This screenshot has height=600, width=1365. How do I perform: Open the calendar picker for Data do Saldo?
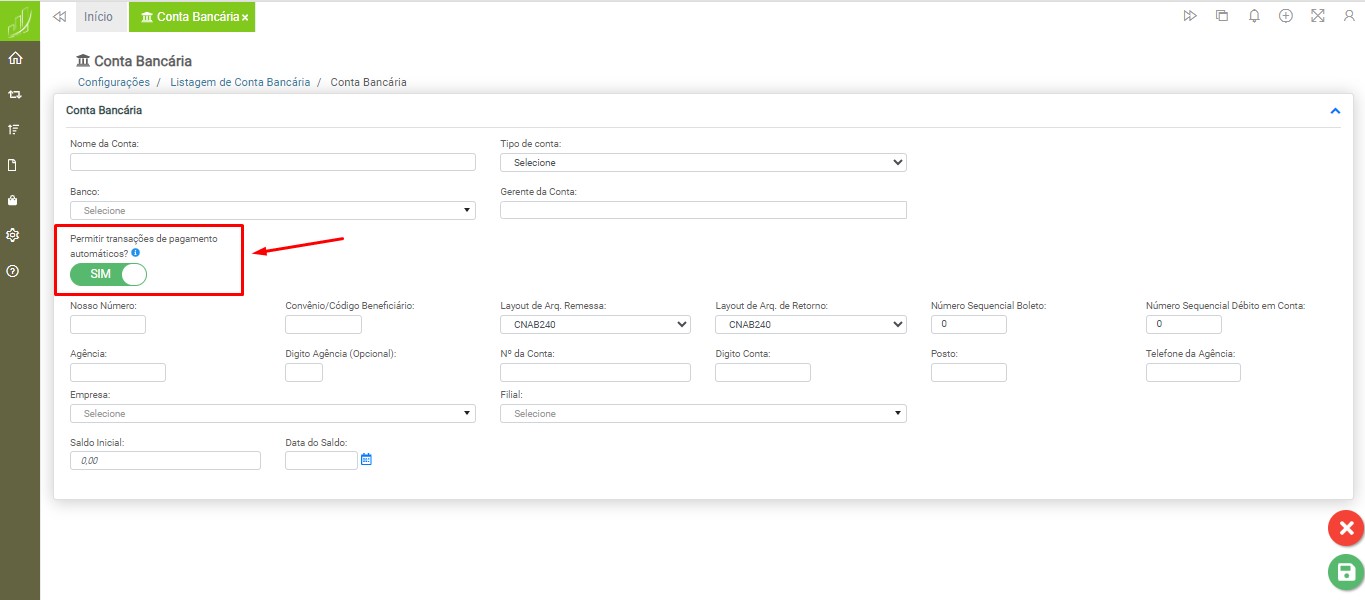click(x=366, y=460)
